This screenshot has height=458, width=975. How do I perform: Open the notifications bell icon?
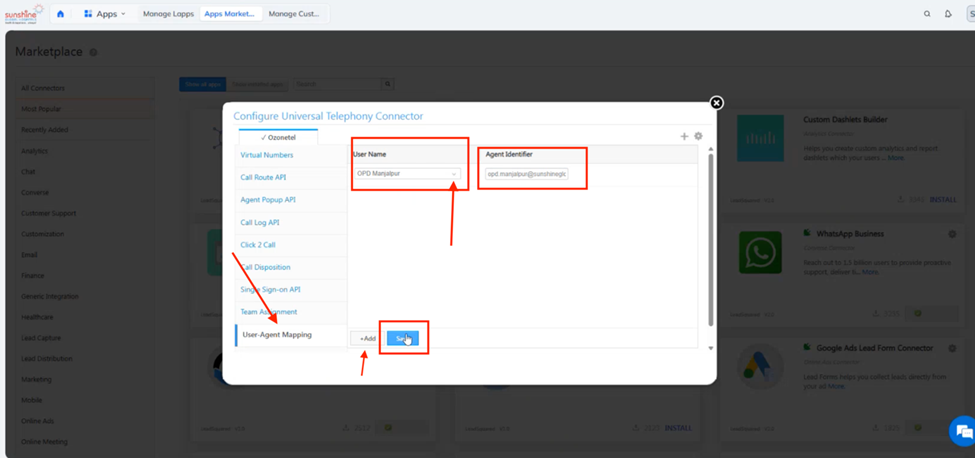coord(948,14)
